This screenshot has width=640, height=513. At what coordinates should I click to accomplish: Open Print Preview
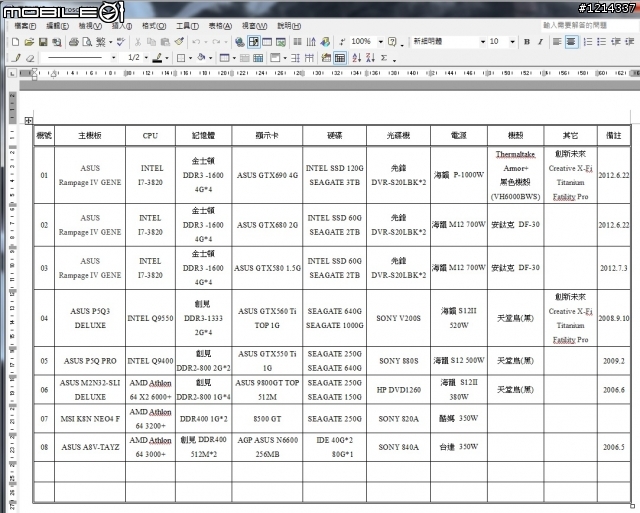87,42
